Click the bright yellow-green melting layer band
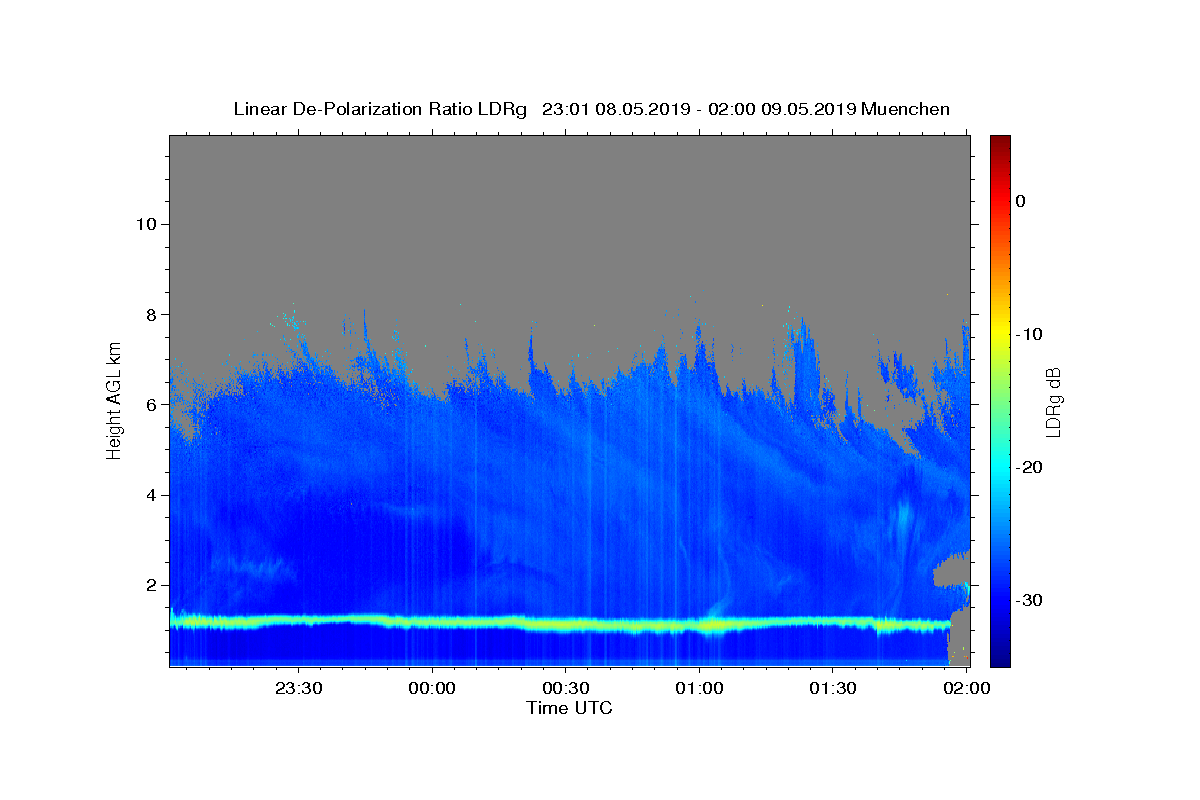This screenshot has height=800, width=1200. click(x=560, y=623)
